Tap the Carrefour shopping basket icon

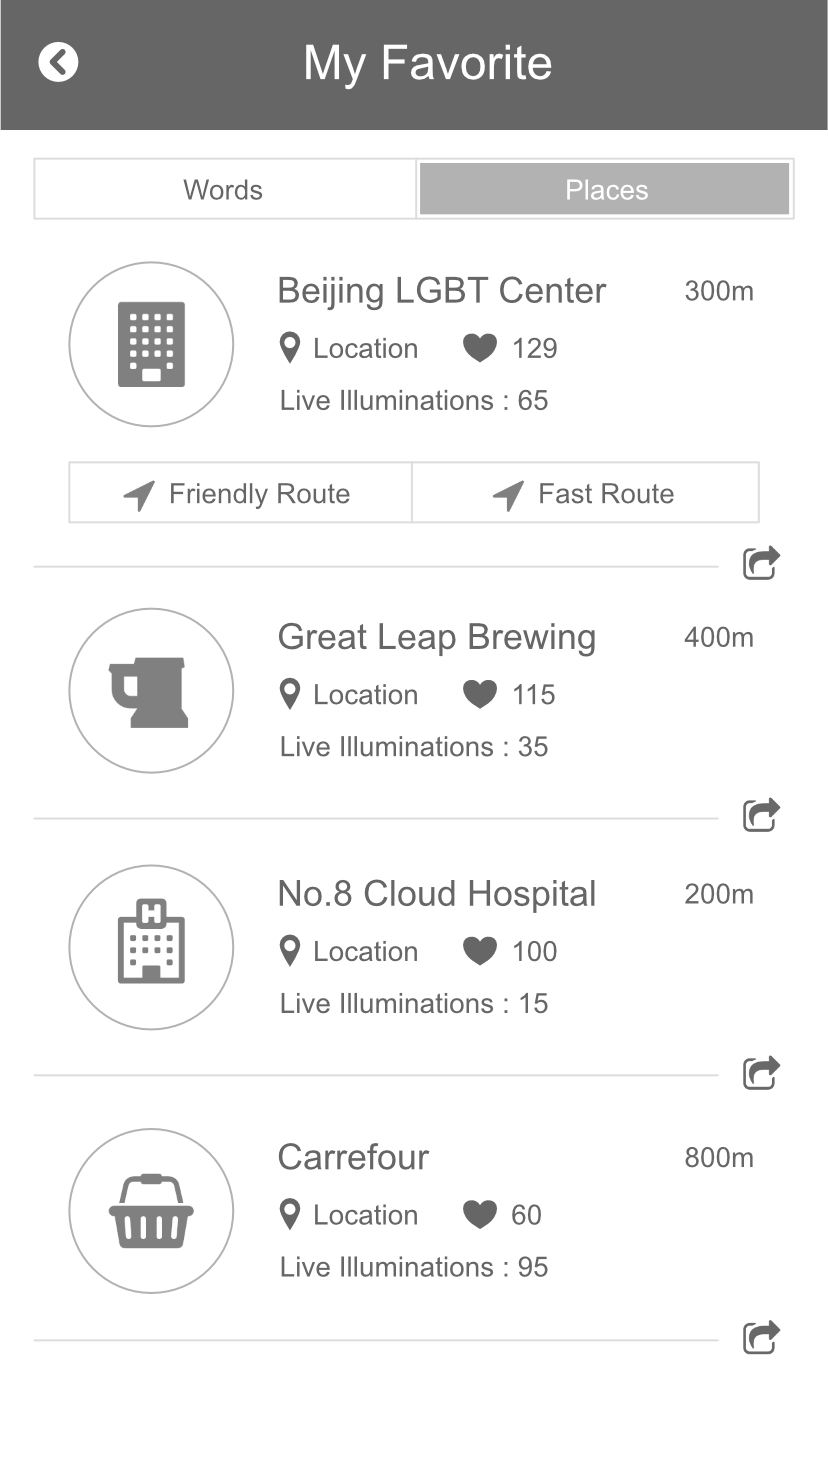[151, 1211]
